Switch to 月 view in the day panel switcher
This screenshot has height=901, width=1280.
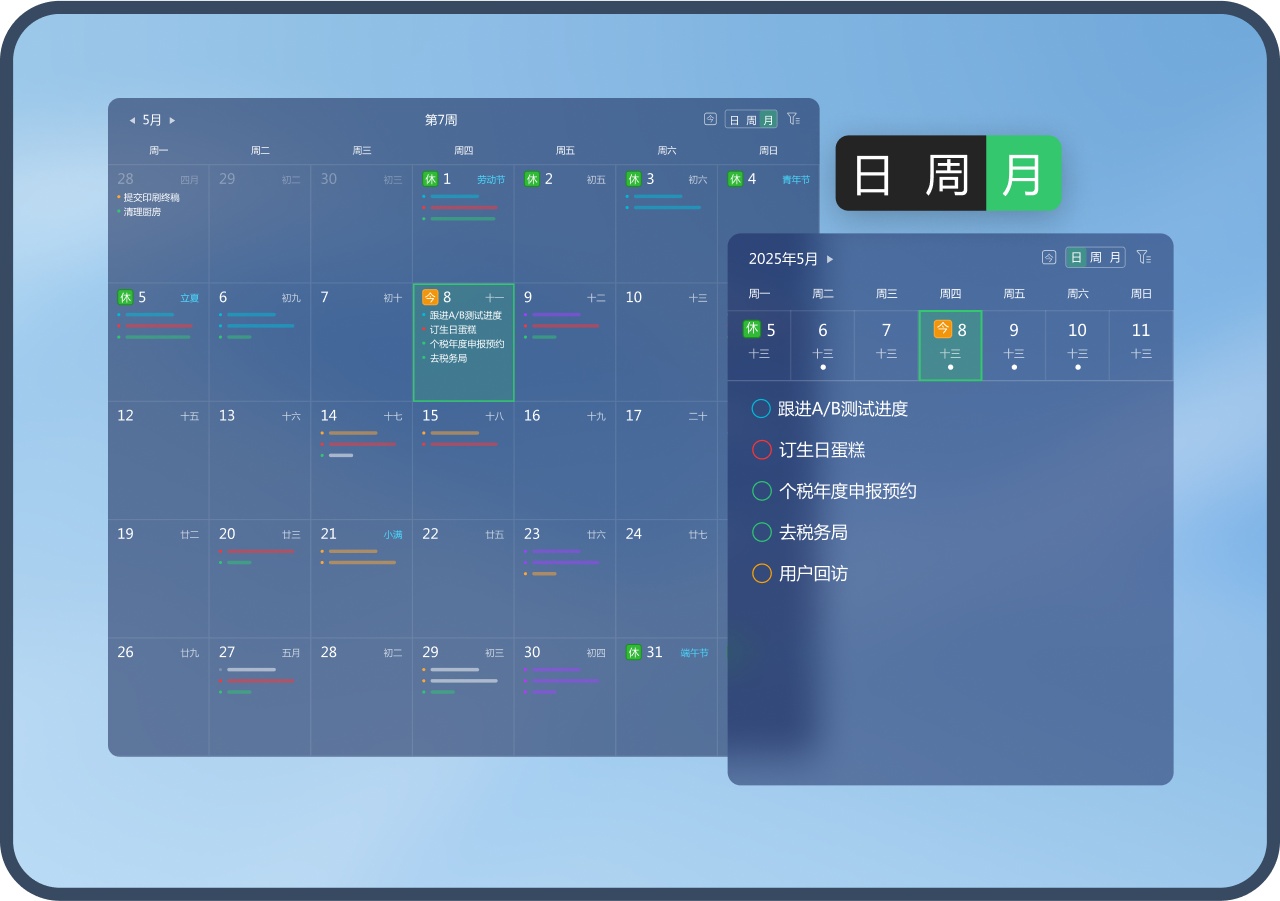(x=1115, y=257)
